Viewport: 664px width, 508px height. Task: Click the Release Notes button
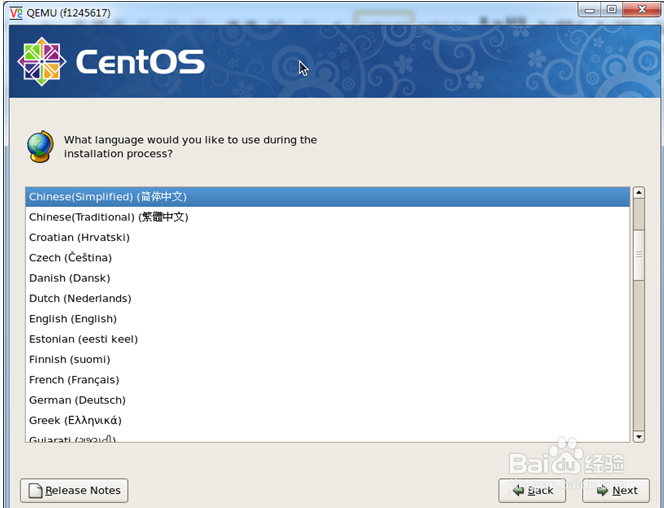(x=74, y=491)
